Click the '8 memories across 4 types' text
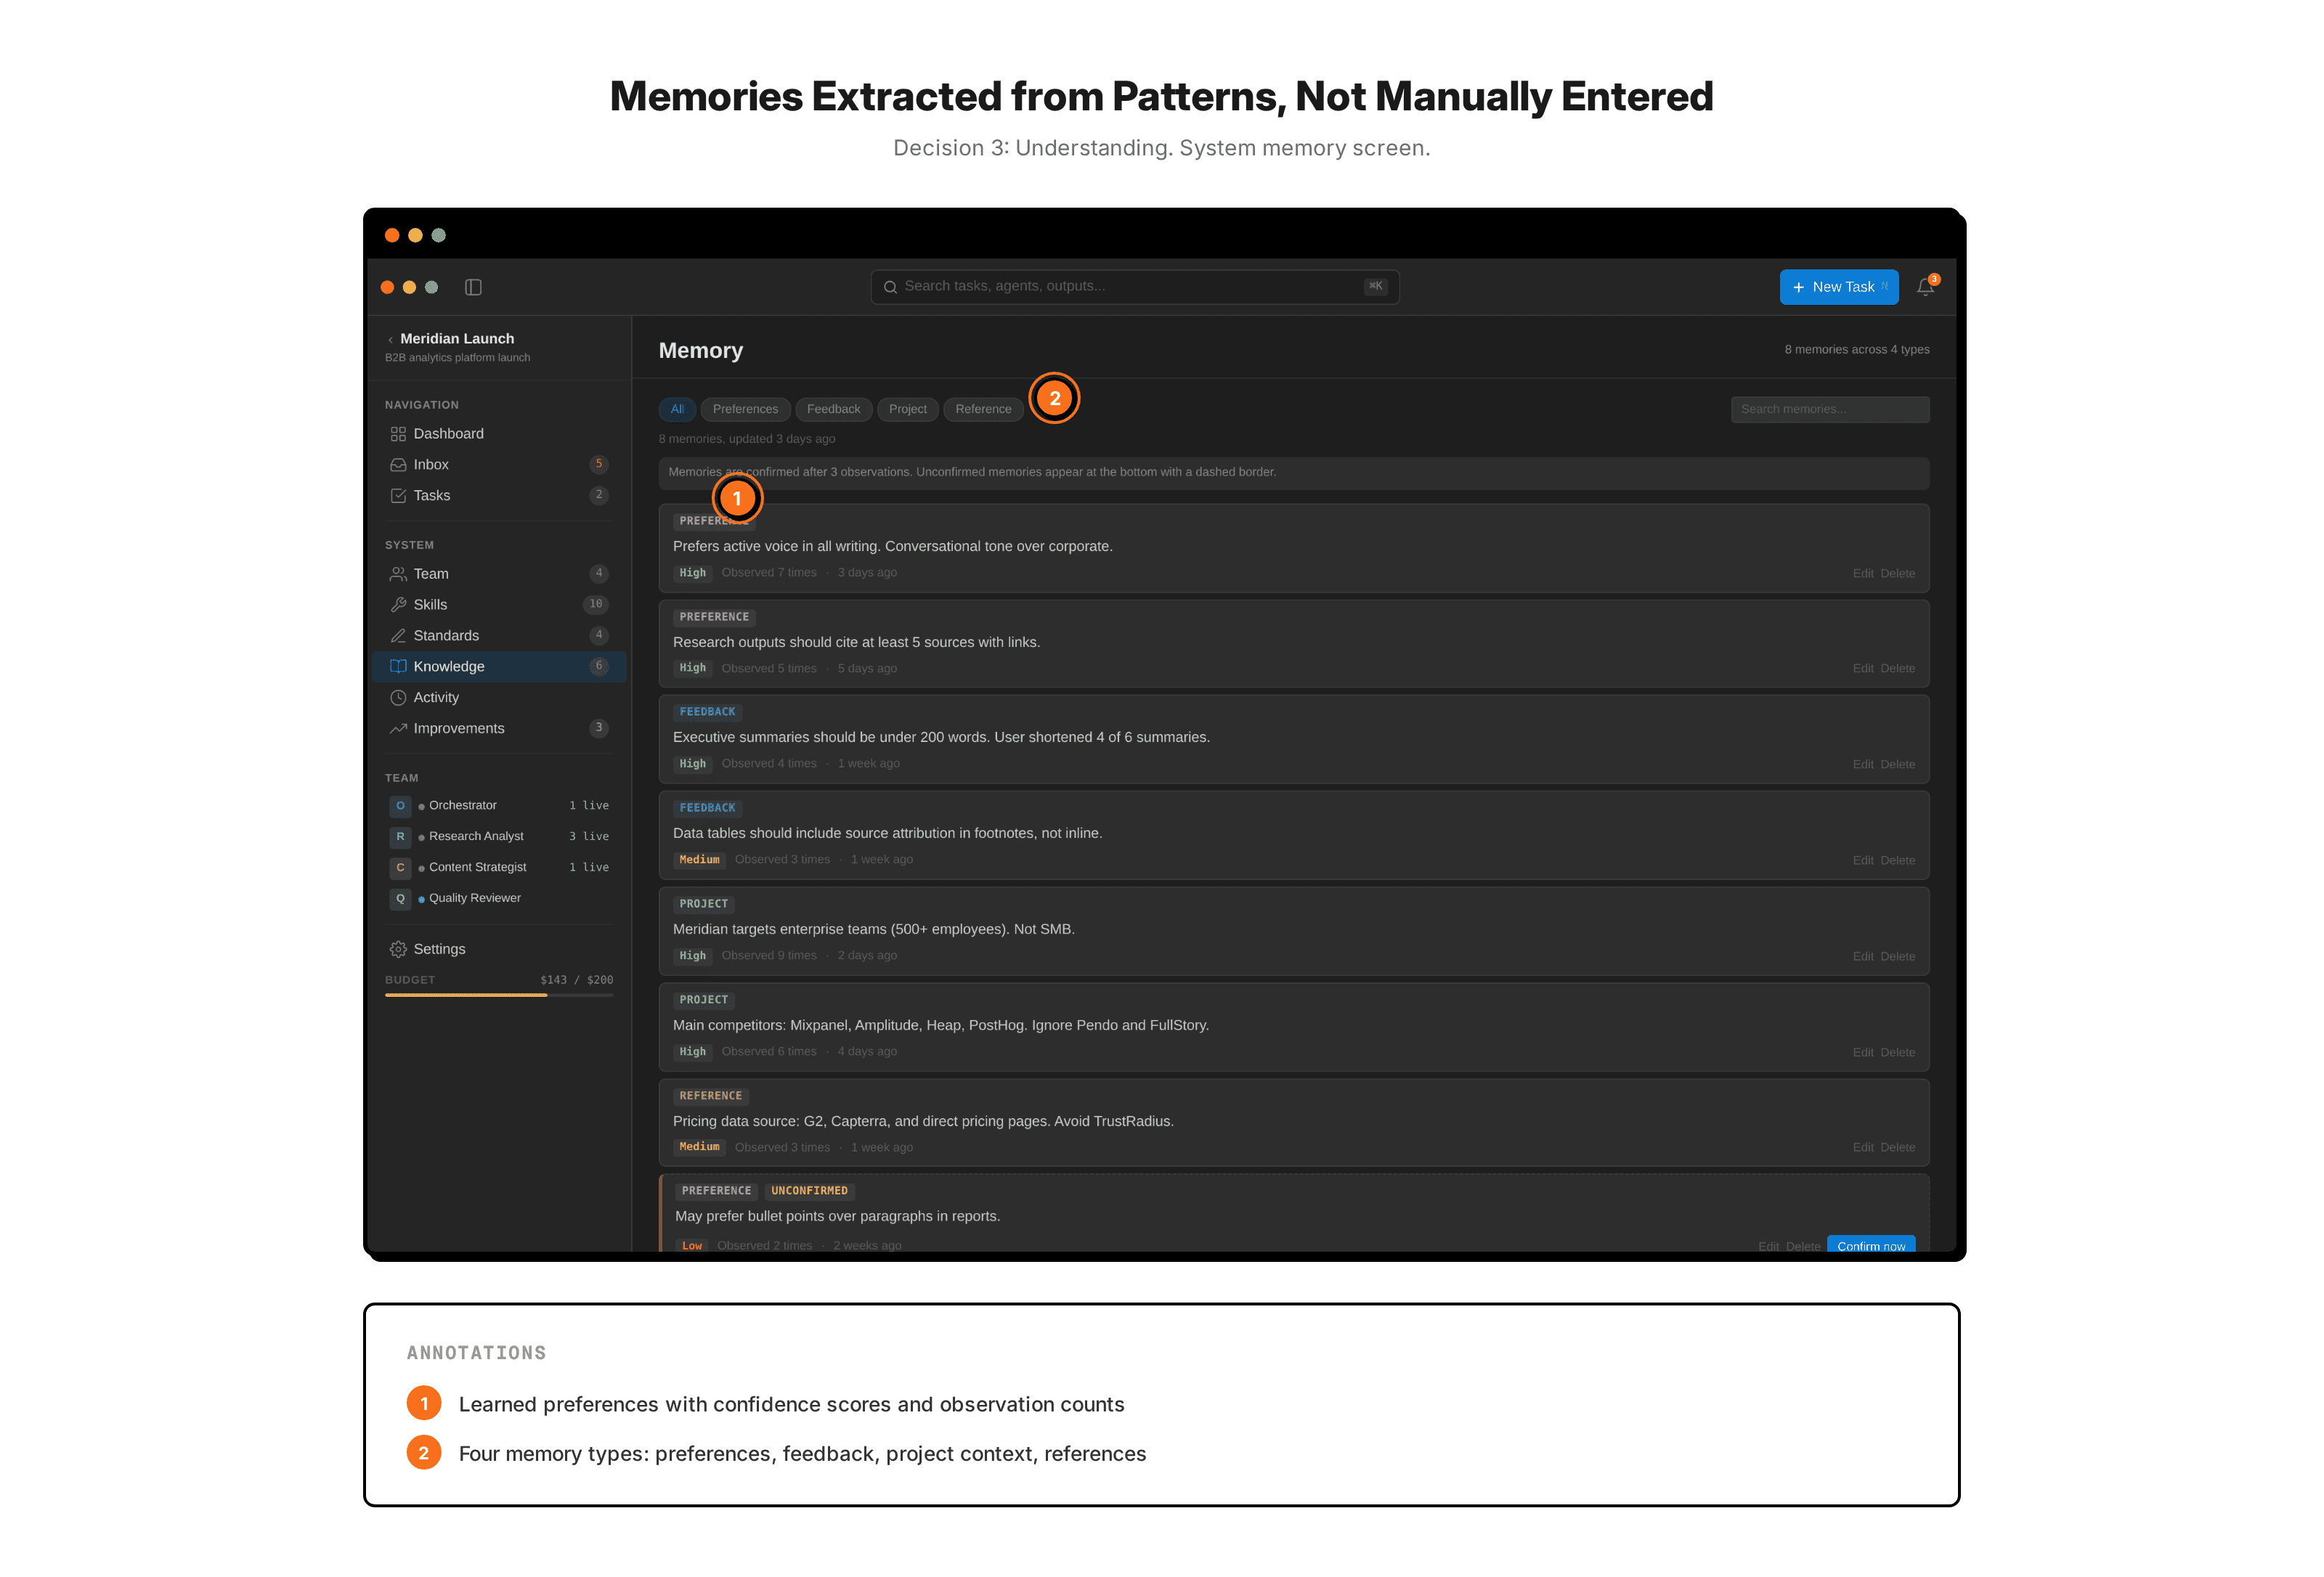 point(1856,350)
